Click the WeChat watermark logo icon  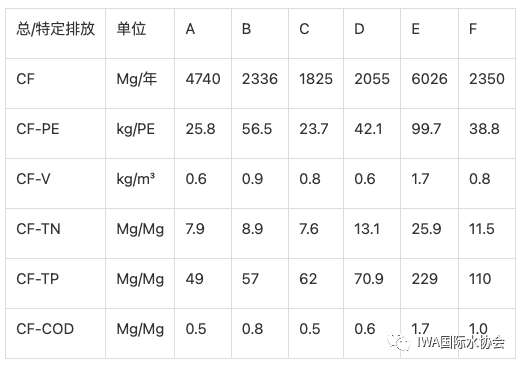[399, 342]
